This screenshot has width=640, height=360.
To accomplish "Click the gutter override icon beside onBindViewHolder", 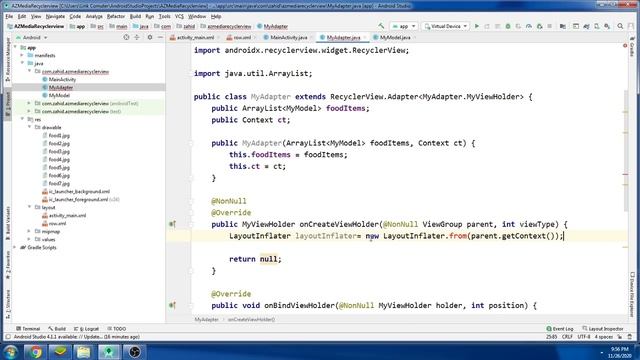I will 172,305.
